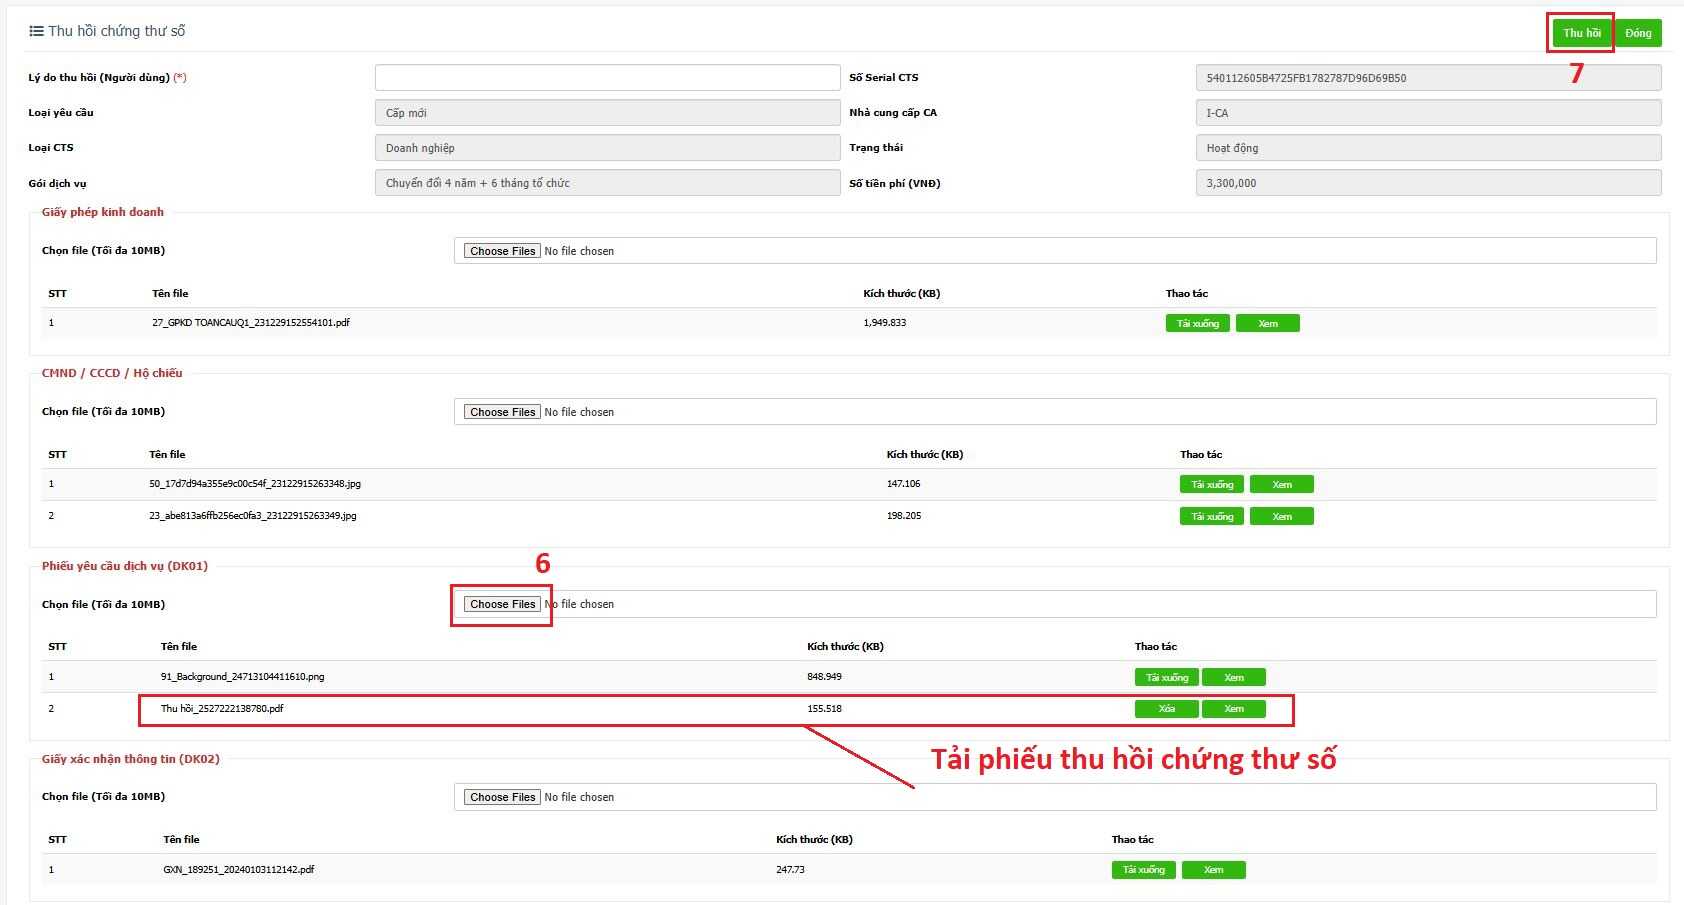Download the 23_abe813a6ffb256ec0fa3 jpg file
Viewport: 1684px width, 905px height.
[x=1212, y=516]
